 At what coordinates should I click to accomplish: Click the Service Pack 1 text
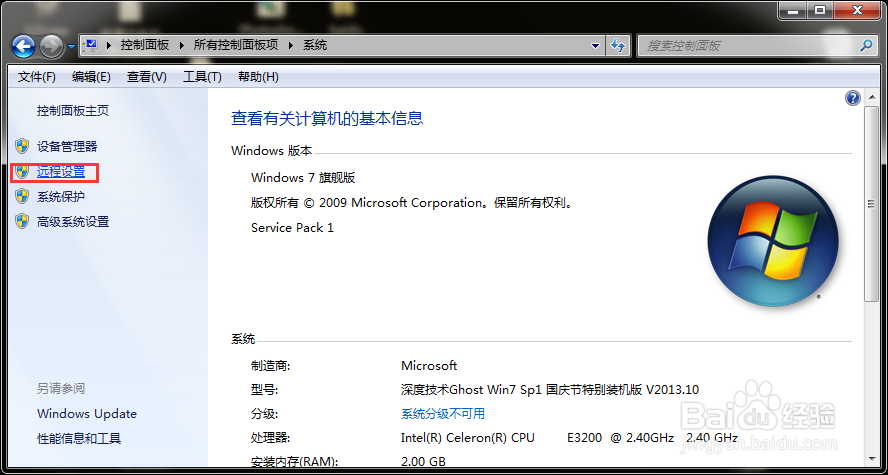[x=292, y=228]
